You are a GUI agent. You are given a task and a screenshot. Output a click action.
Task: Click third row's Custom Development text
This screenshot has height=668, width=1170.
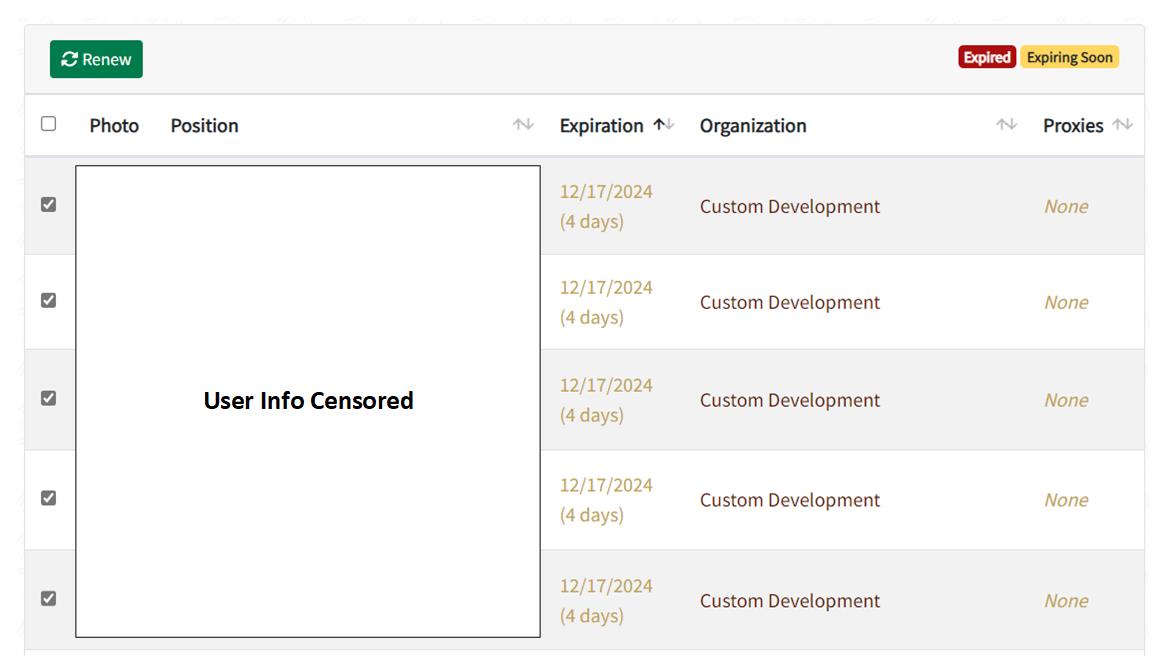(790, 400)
